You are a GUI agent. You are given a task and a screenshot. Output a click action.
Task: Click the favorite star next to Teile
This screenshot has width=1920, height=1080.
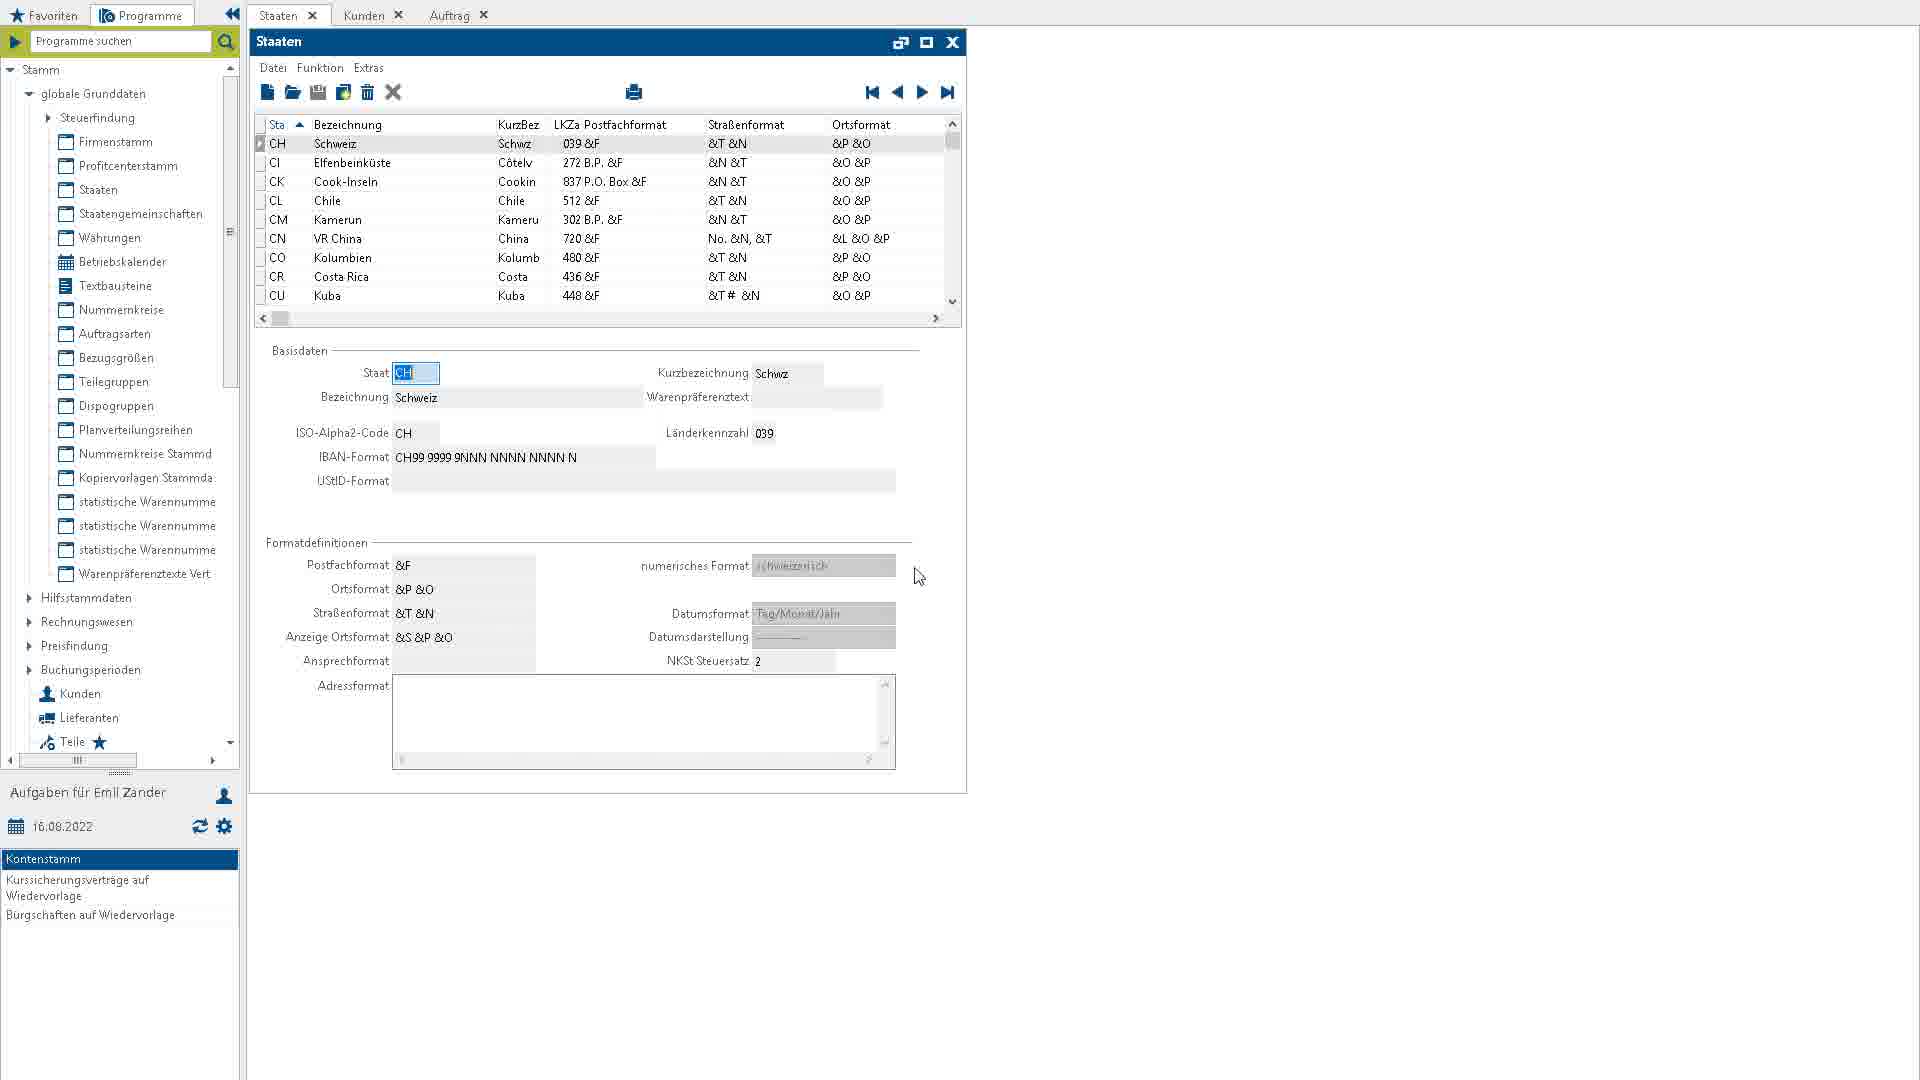[x=99, y=742]
